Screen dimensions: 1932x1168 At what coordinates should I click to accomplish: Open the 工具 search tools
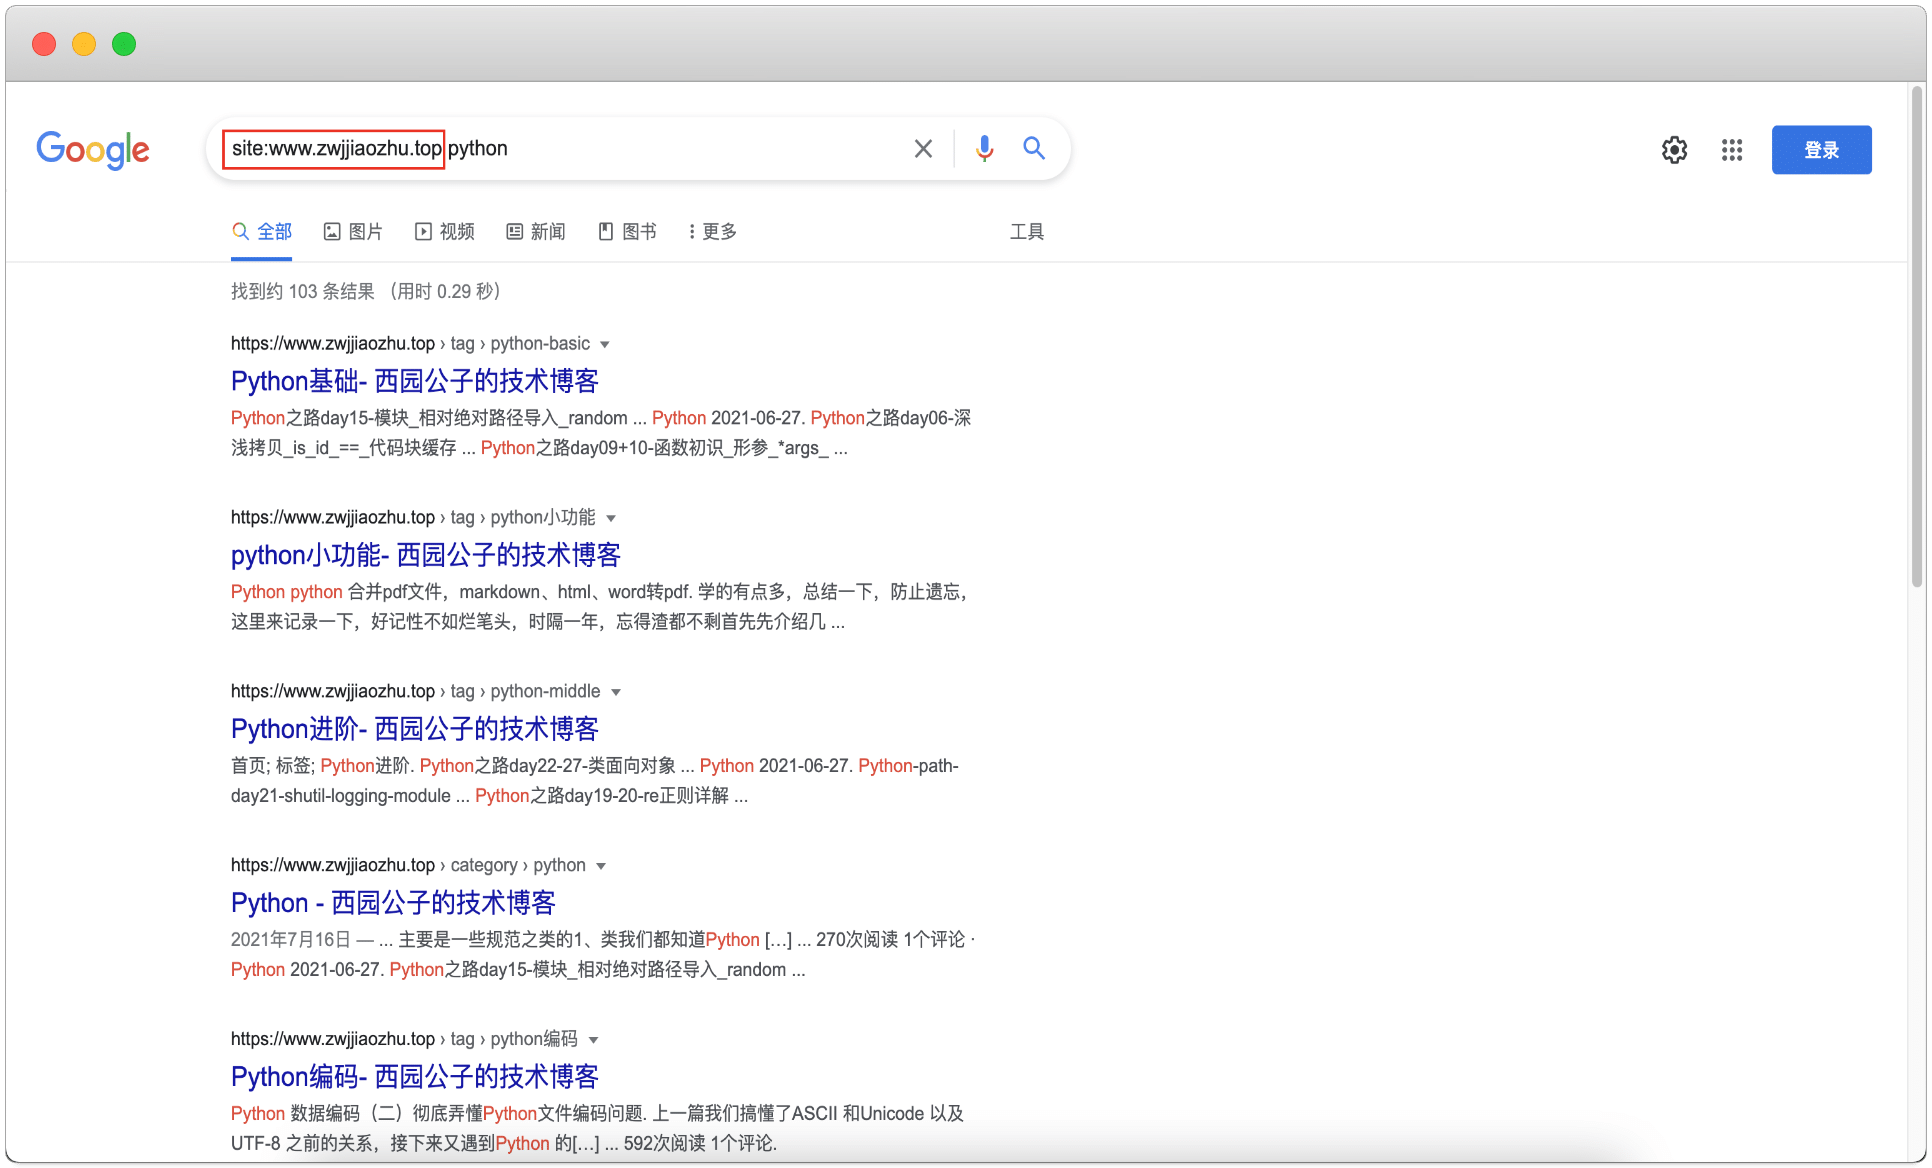[x=1027, y=232]
